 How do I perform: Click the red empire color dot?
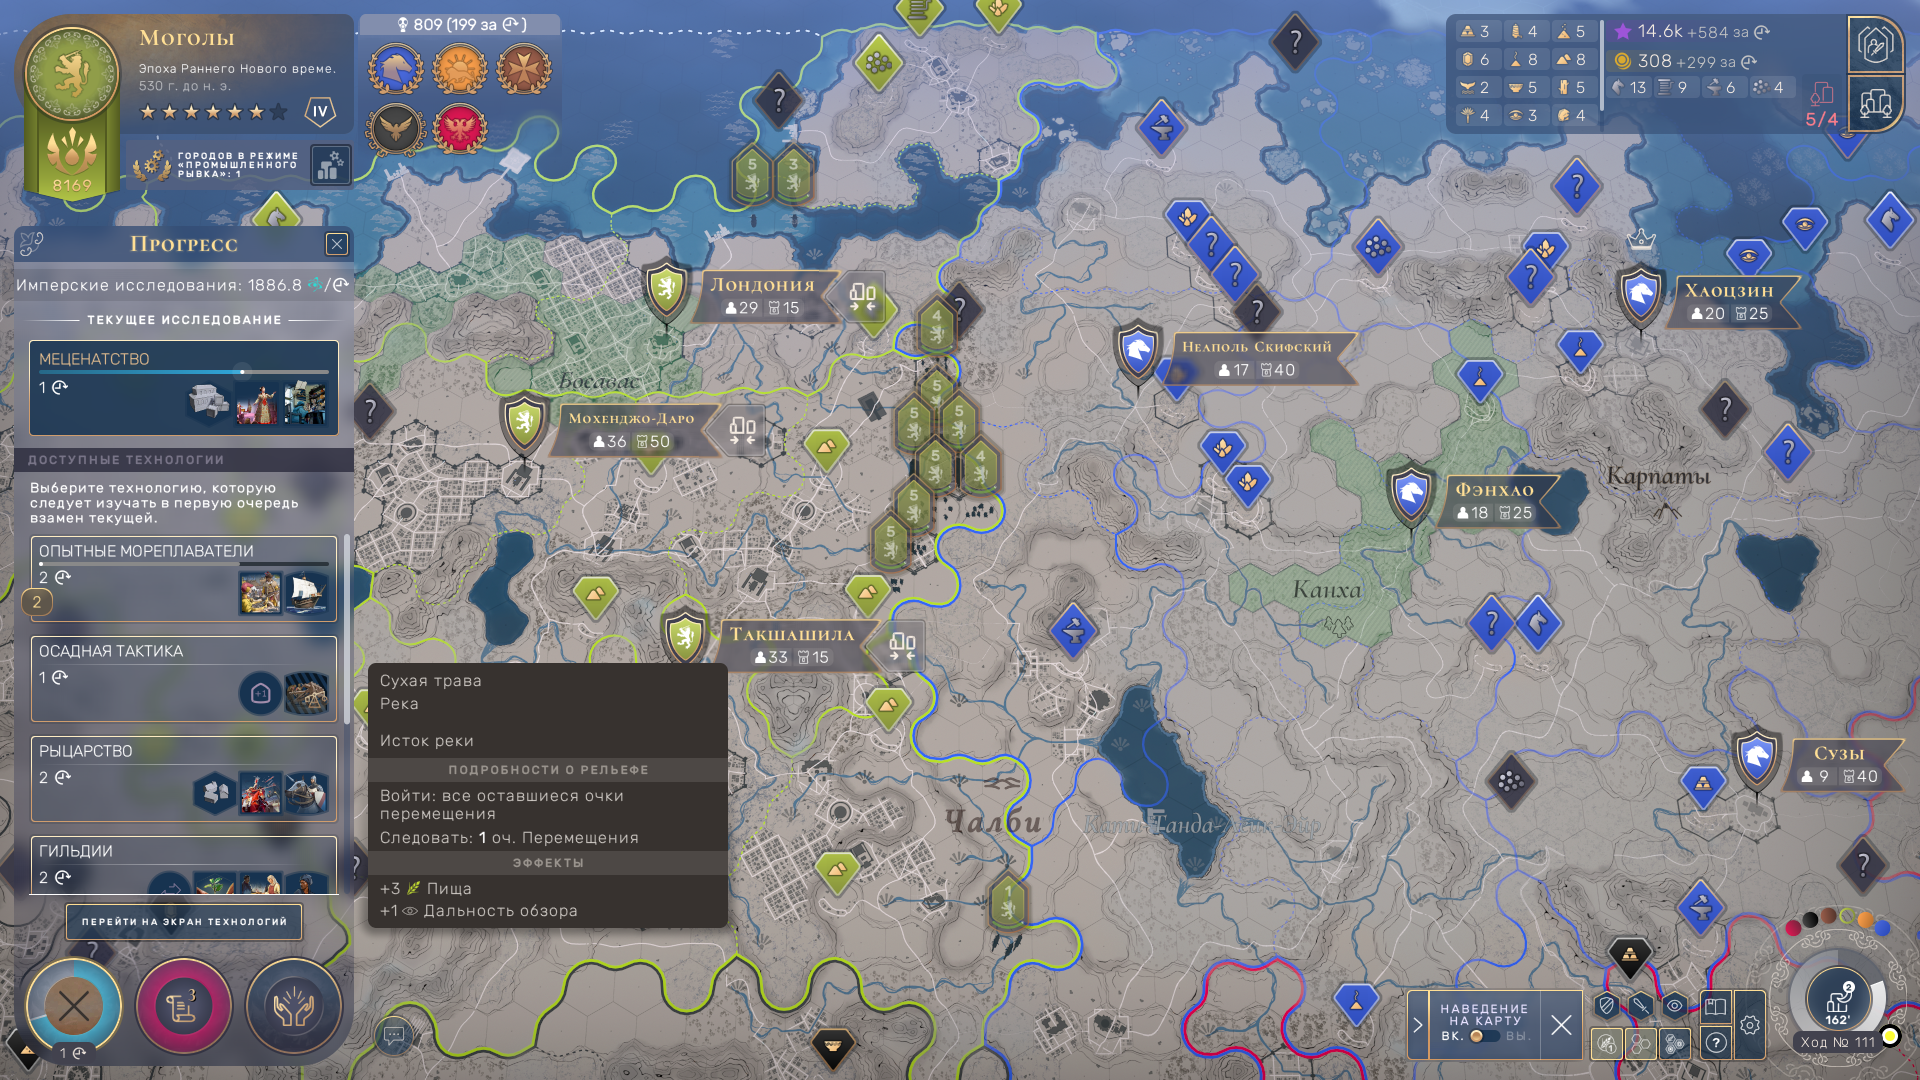1793,928
